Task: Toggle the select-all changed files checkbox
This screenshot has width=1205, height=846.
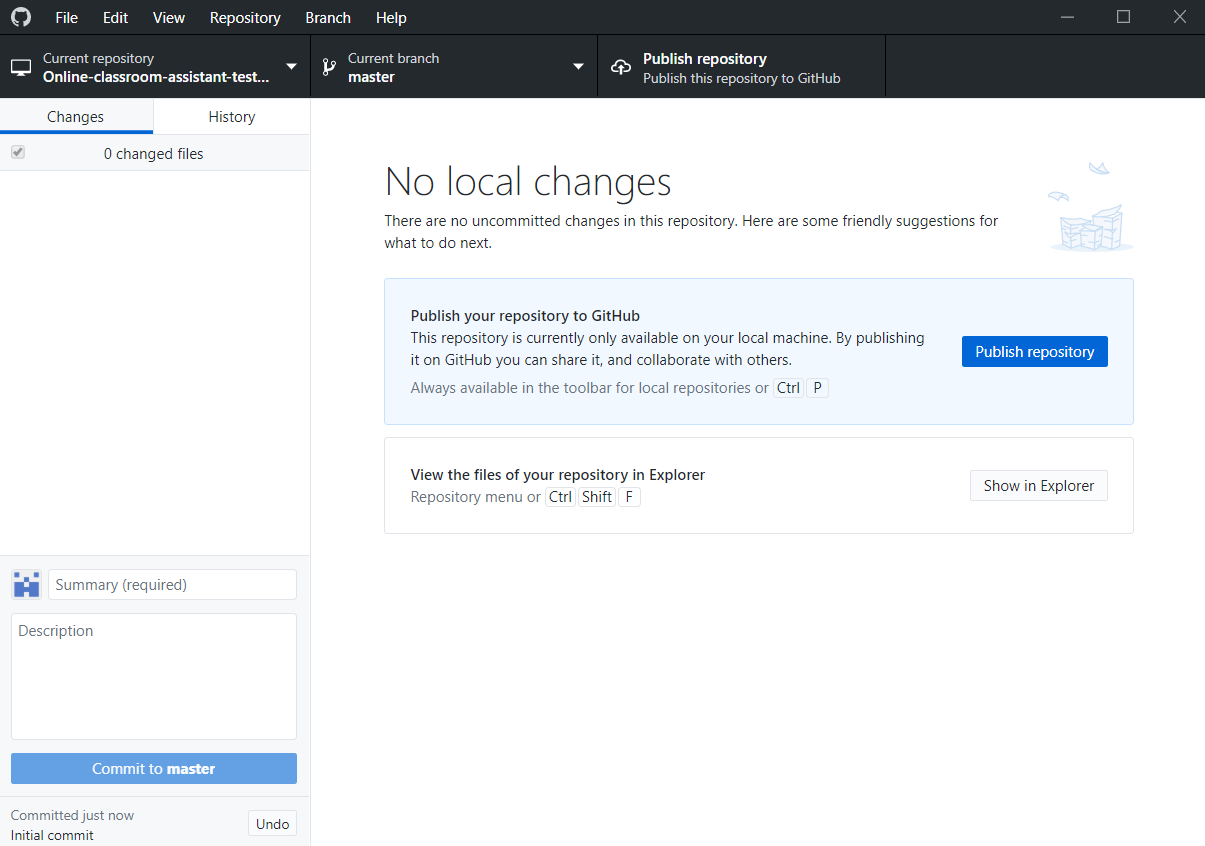Action: (x=18, y=153)
